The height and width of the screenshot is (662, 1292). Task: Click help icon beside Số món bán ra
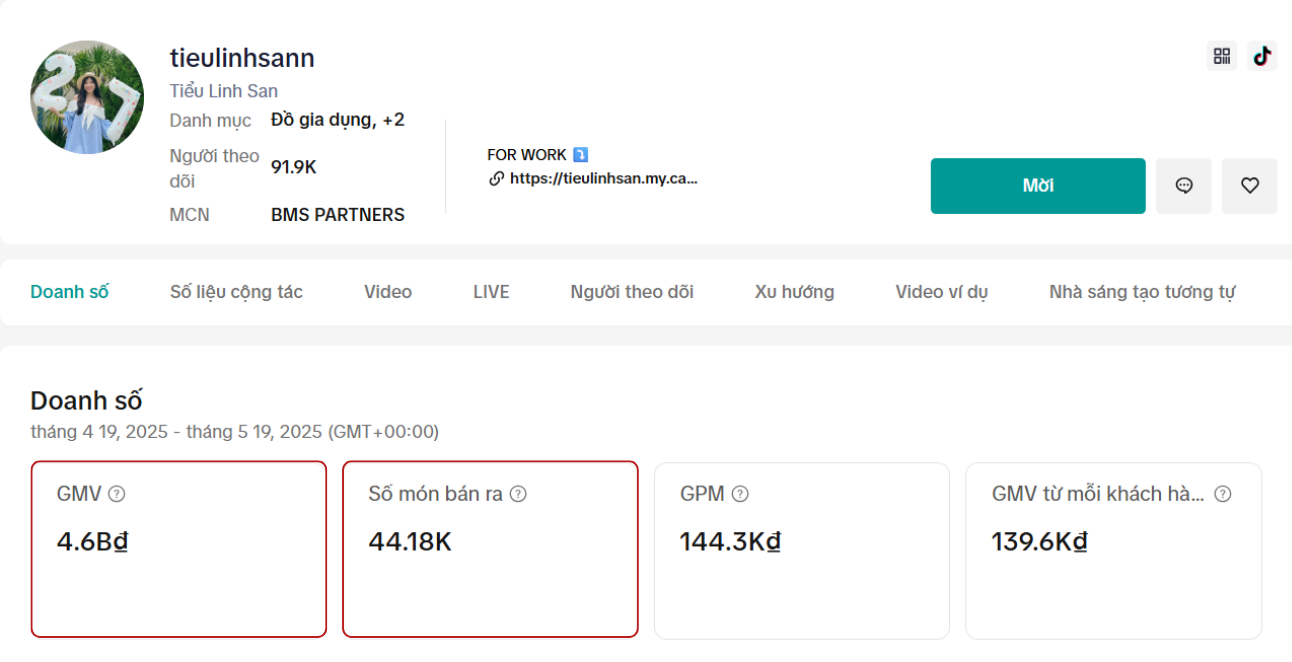click(518, 494)
